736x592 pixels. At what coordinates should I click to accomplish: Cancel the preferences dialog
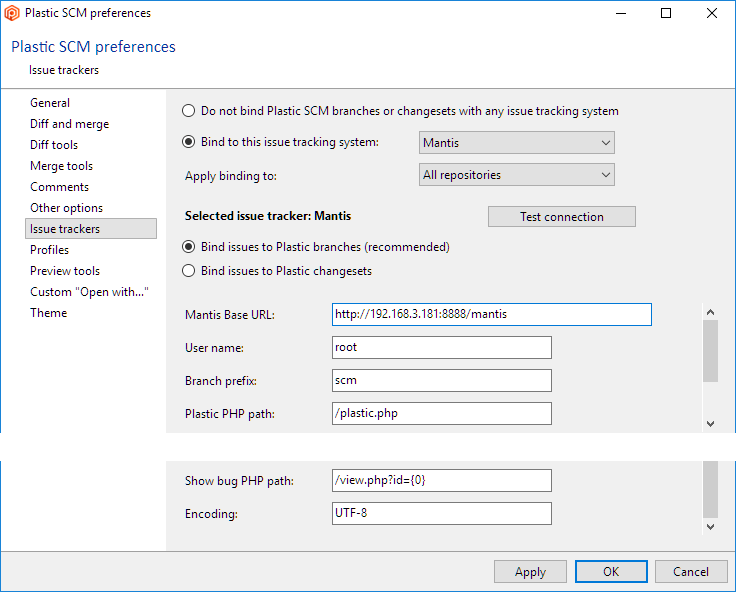[x=690, y=572]
